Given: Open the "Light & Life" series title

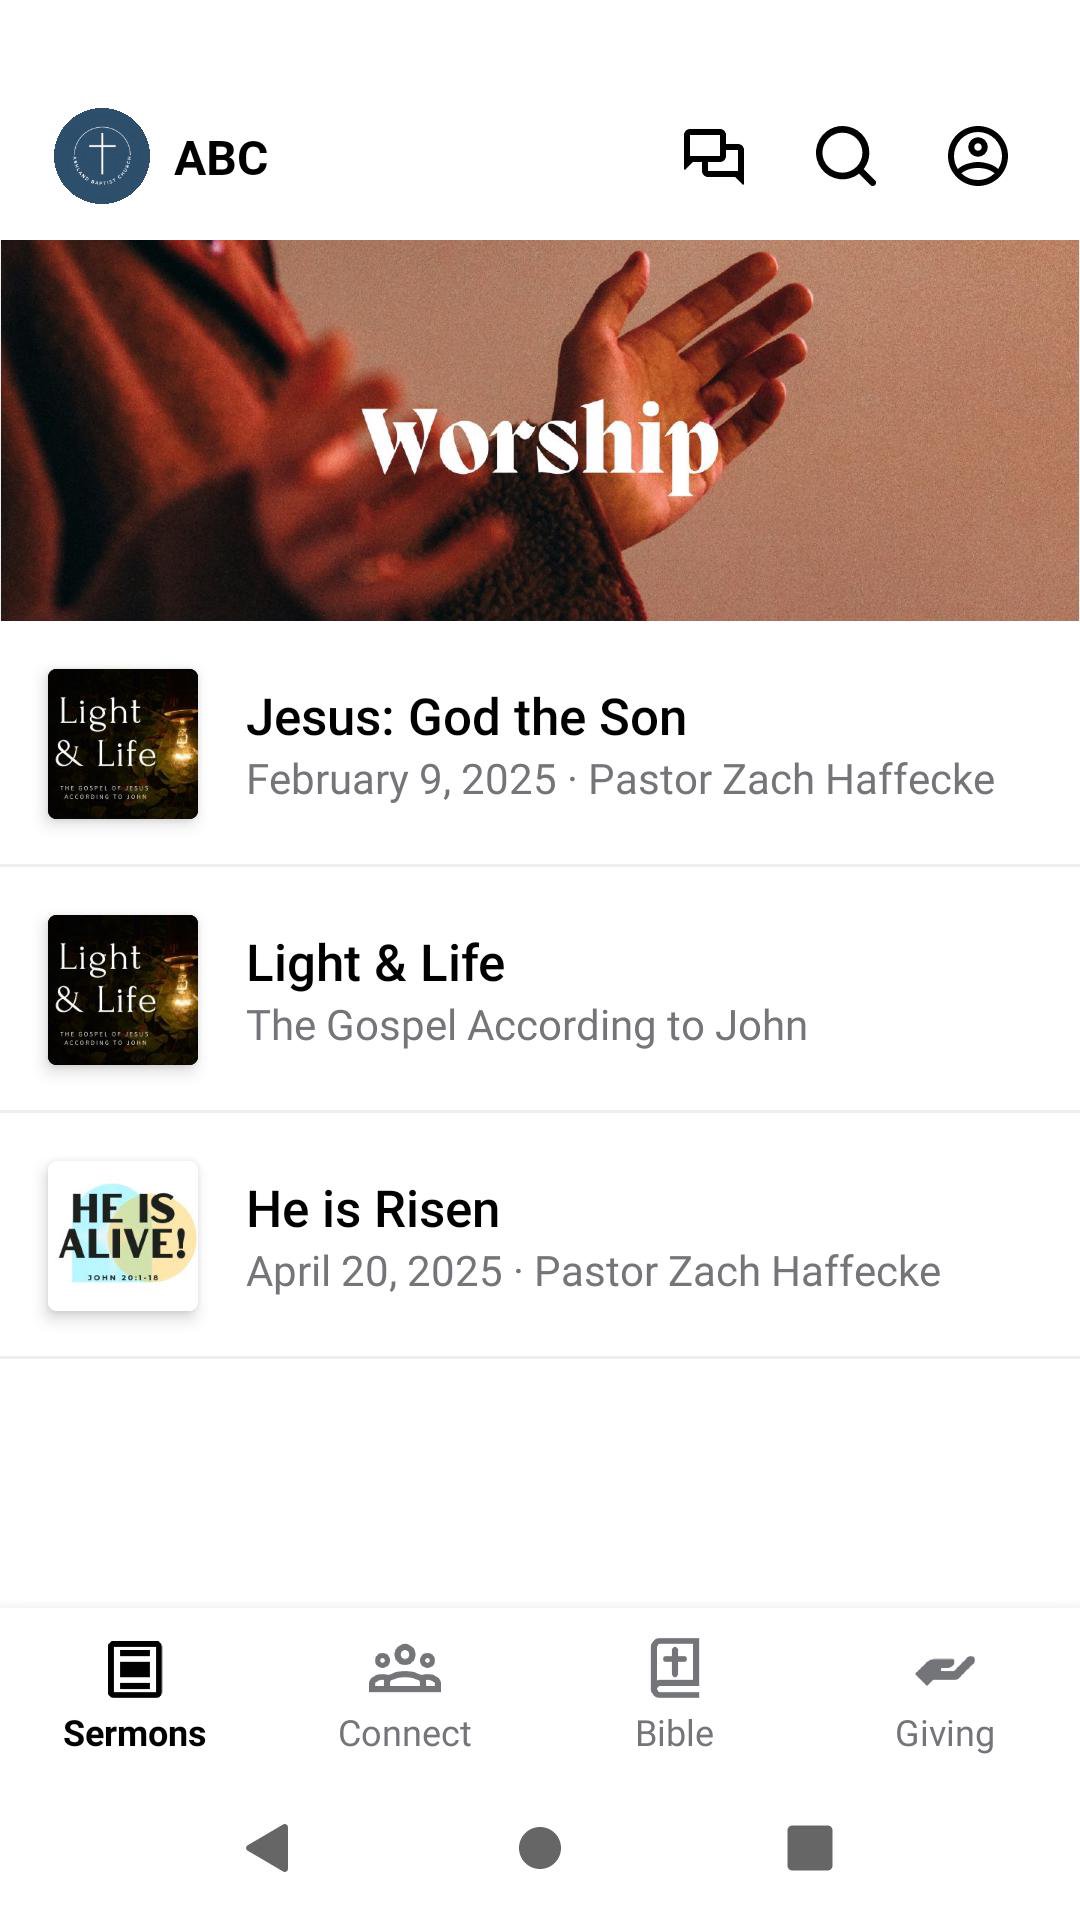Looking at the screenshot, I should tap(375, 964).
